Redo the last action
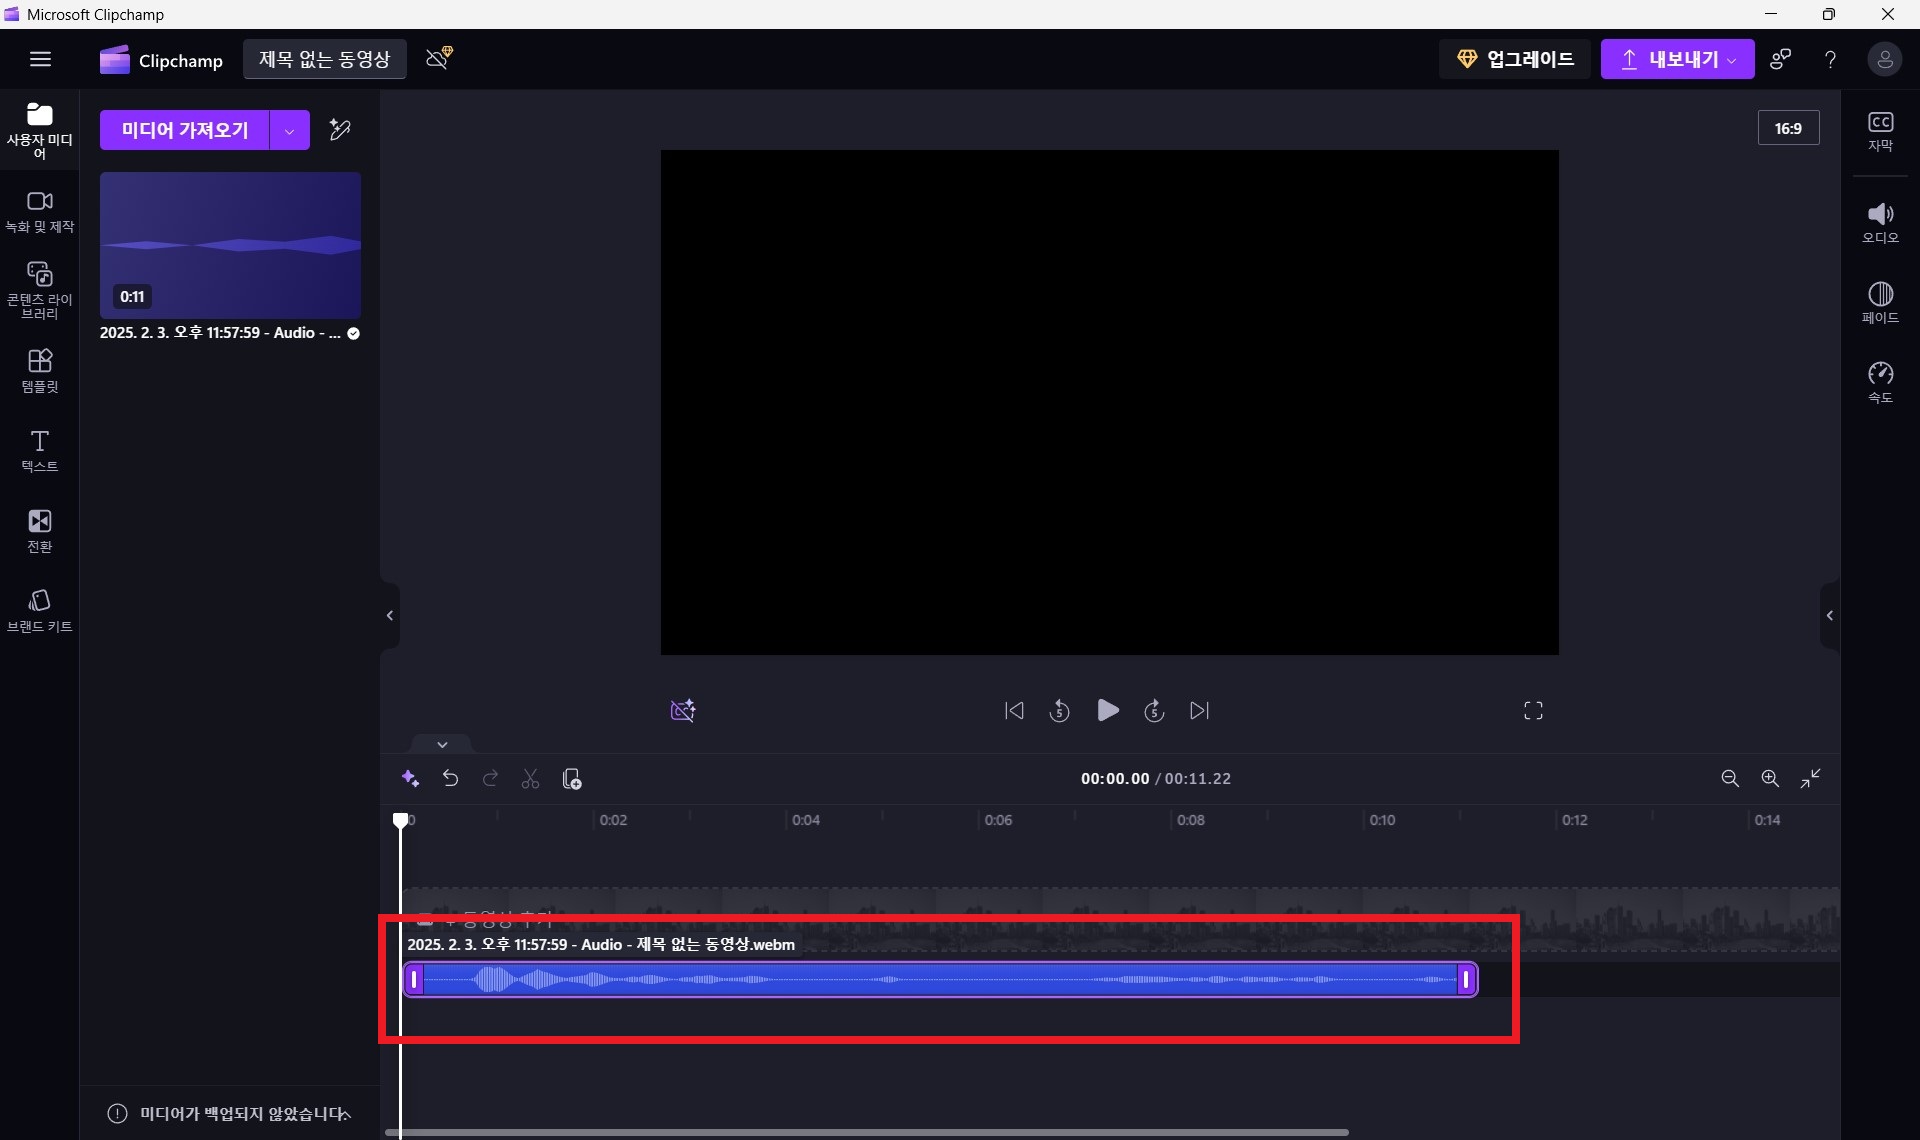This screenshot has height=1140, width=1920. click(x=490, y=779)
